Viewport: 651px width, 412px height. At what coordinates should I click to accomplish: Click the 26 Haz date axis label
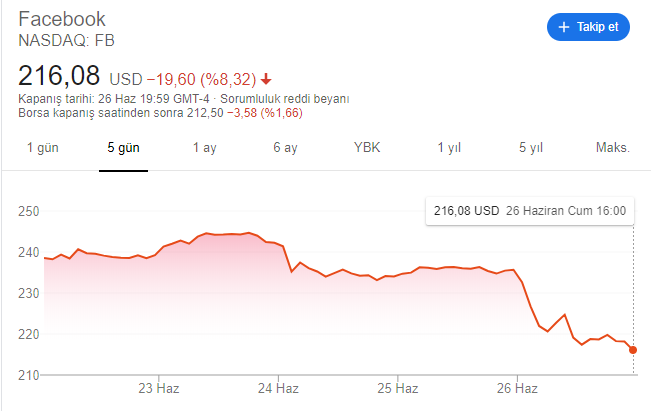pyautogui.click(x=518, y=387)
